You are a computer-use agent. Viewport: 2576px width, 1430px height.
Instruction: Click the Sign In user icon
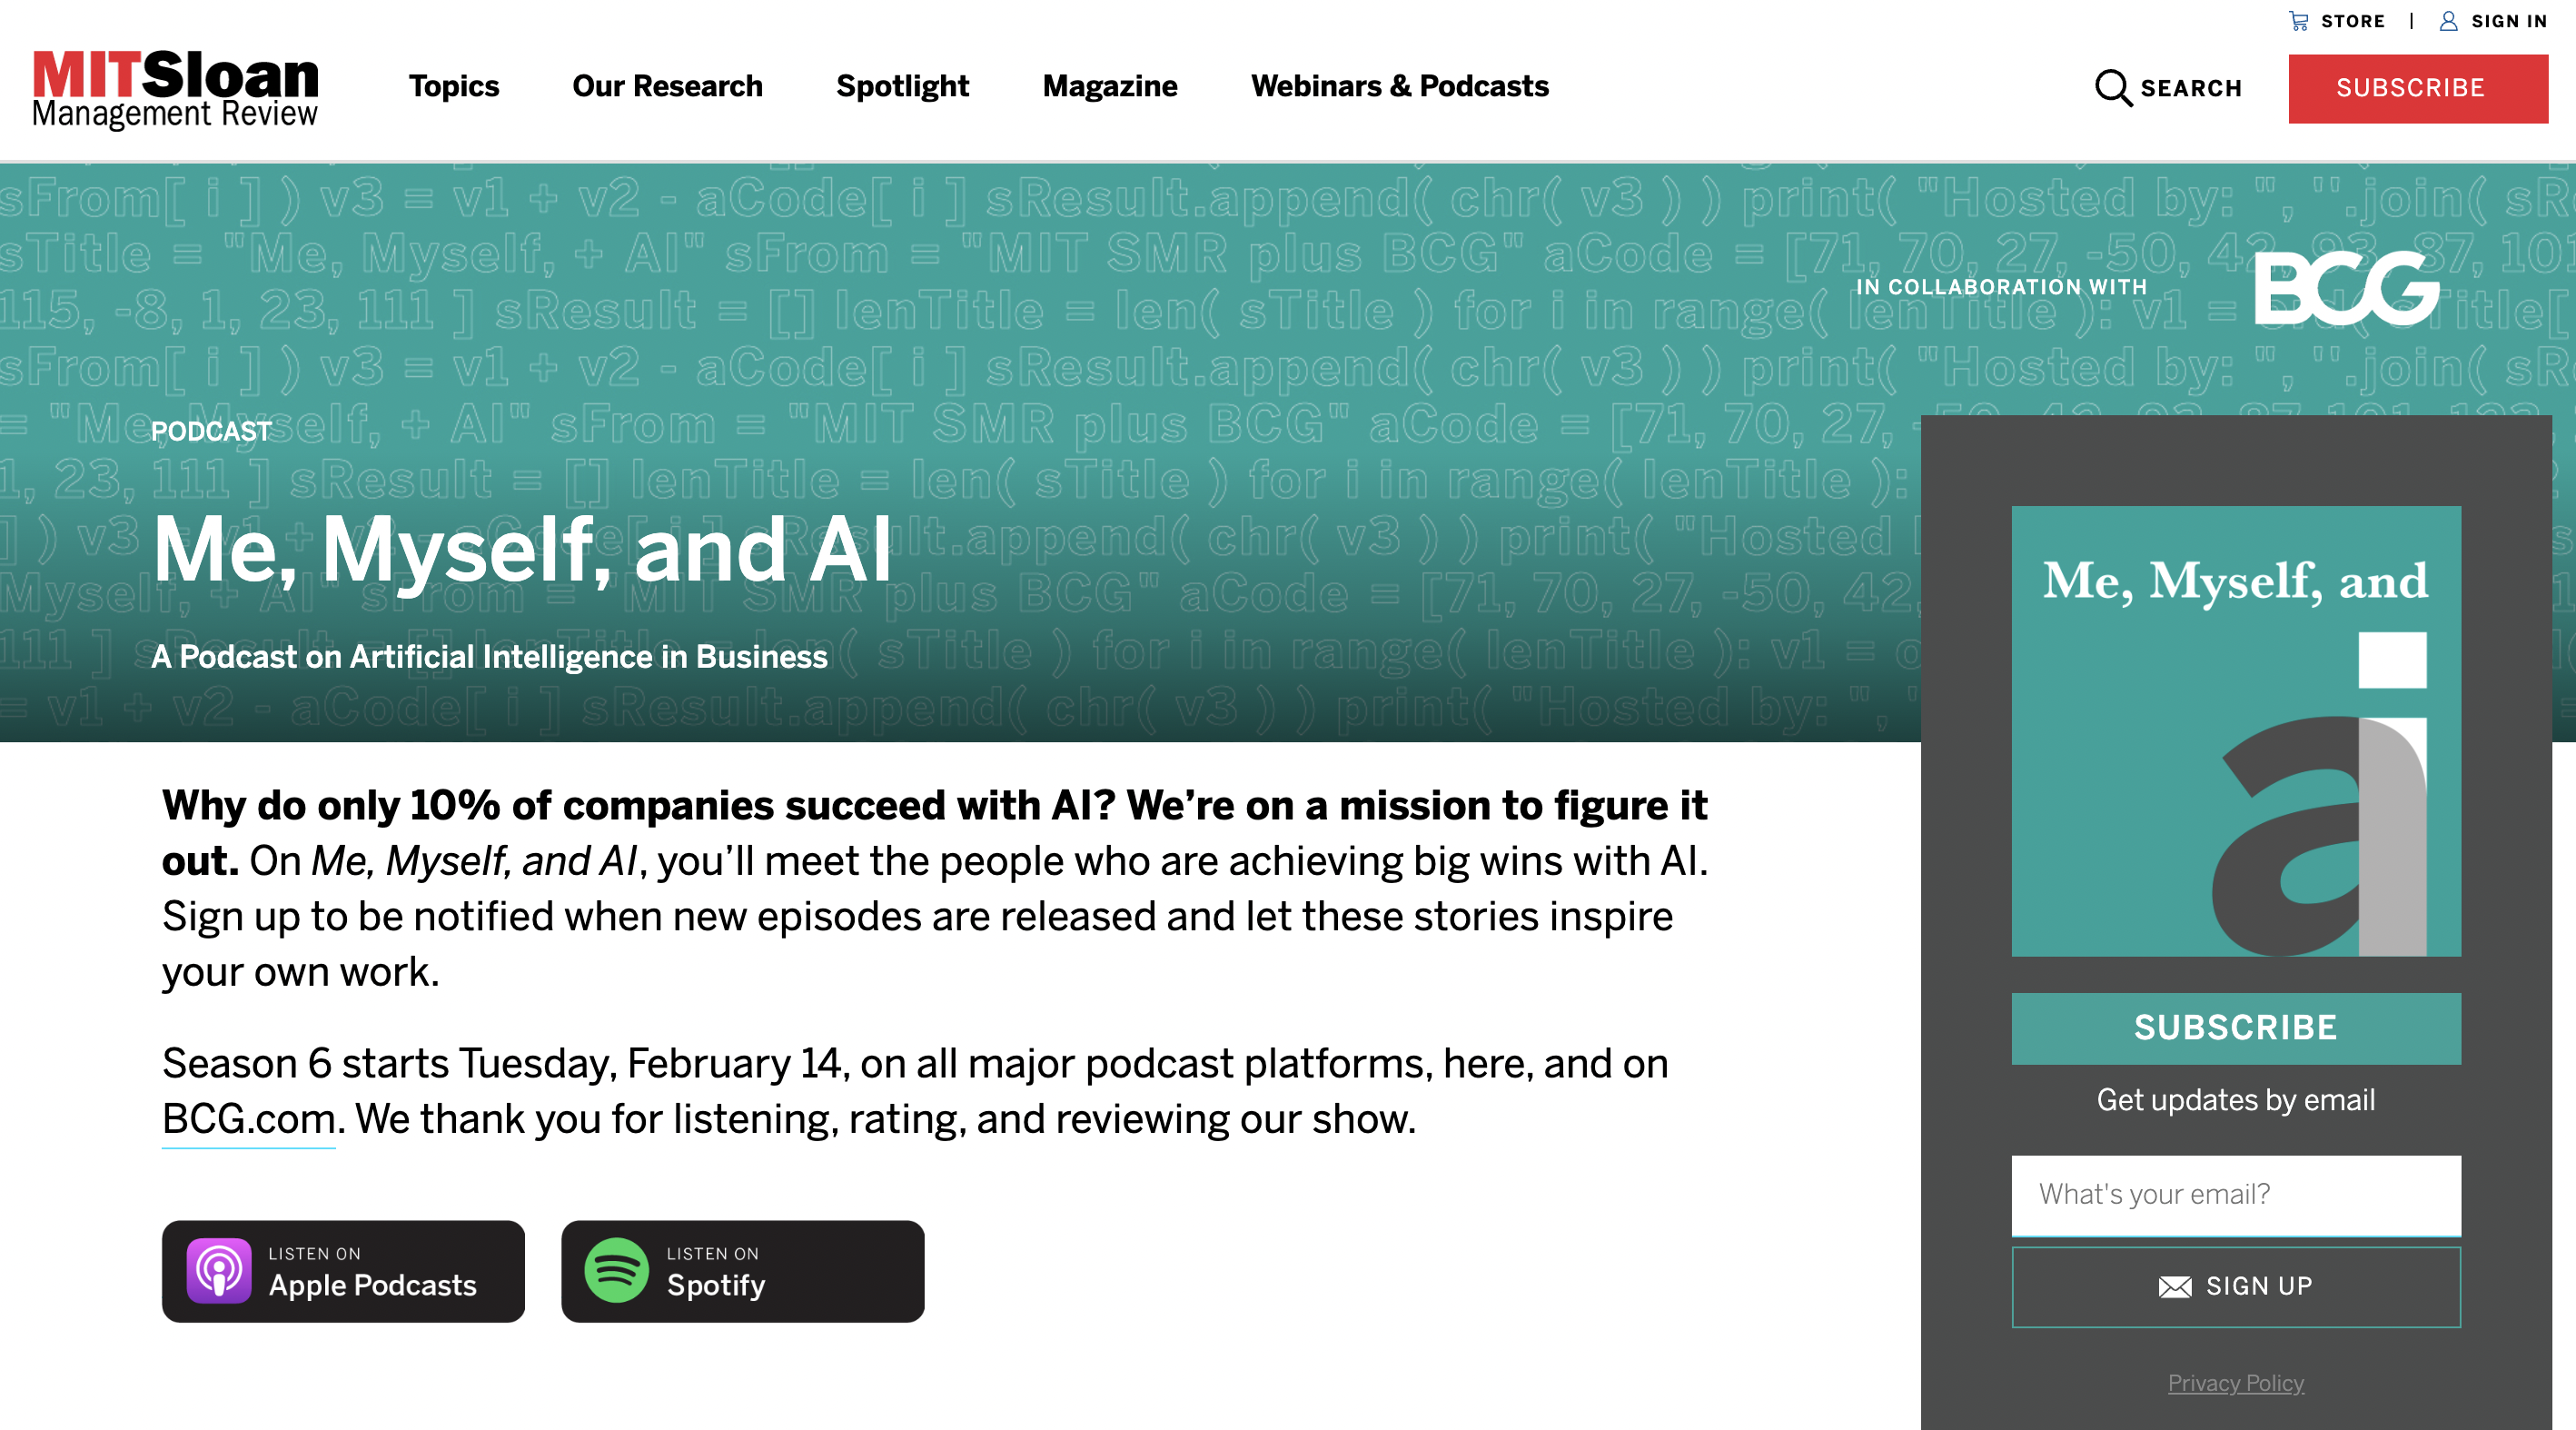(2447, 20)
